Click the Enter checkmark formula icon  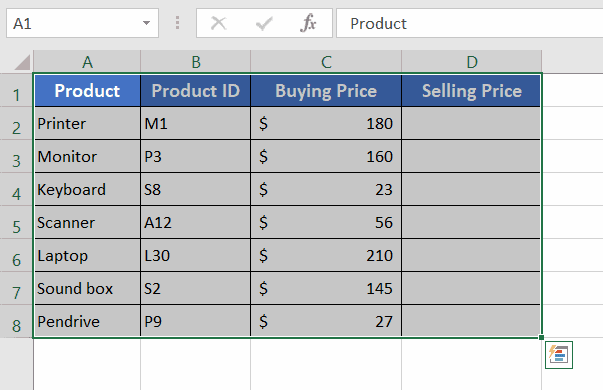264,24
